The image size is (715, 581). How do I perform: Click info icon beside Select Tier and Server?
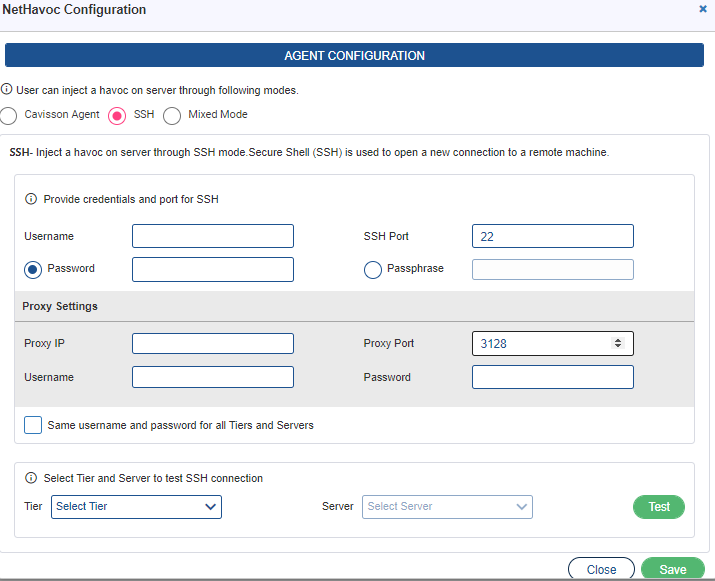coord(31,478)
